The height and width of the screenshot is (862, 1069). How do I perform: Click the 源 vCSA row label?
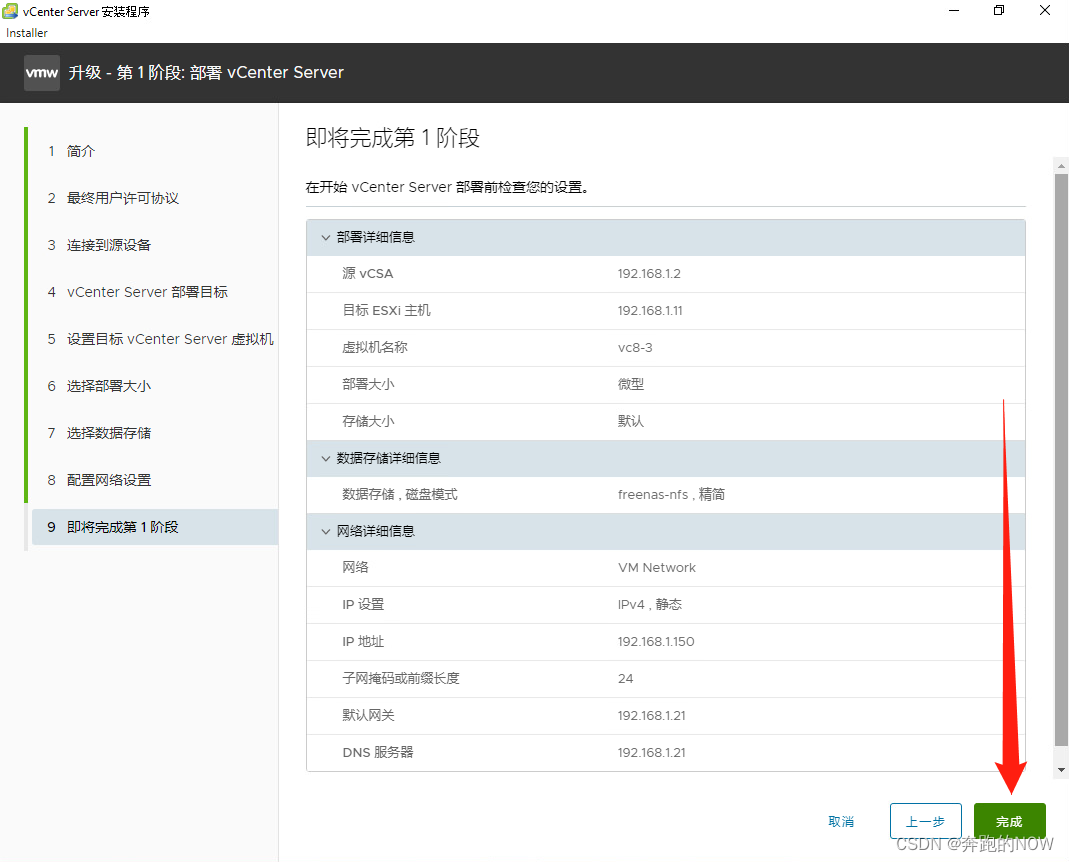click(367, 273)
